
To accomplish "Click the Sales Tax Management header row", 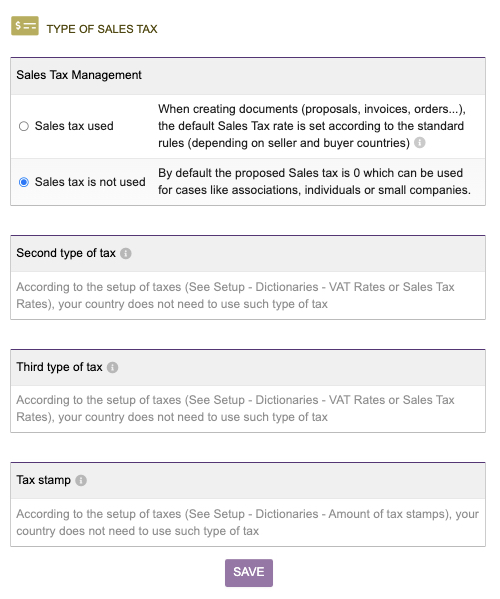I will (x=248, y=76).
